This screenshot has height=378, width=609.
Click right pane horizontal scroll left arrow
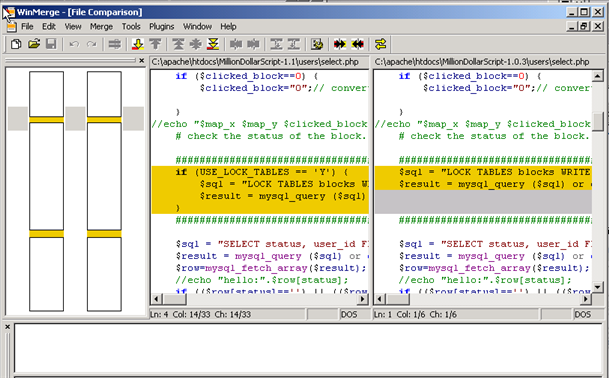(379, 299)
